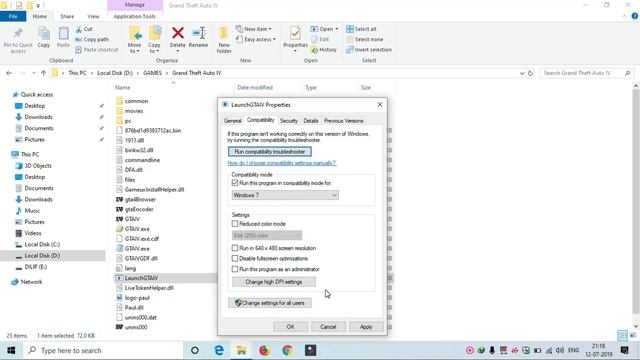Click Change settings for all users
Image resolution: width=640 pixels, height=360 pixels.
(x=270, y=303)
